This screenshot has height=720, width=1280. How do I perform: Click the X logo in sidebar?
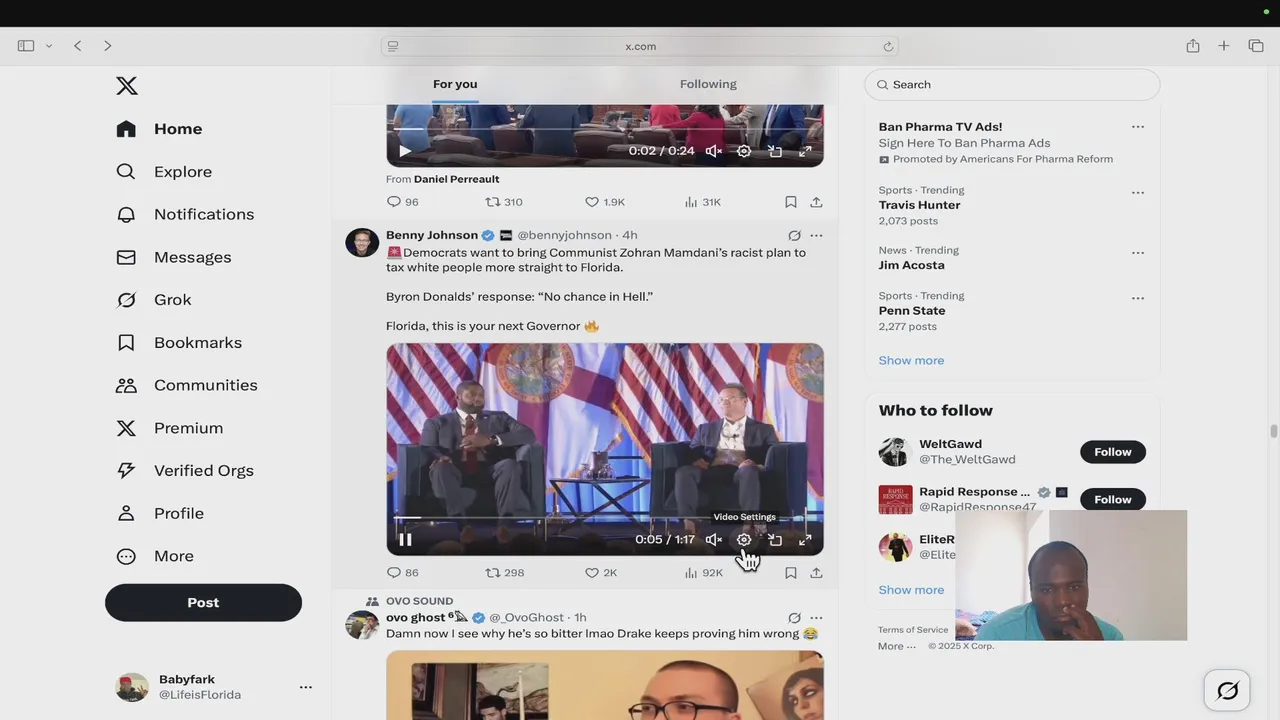pos(127,86)
